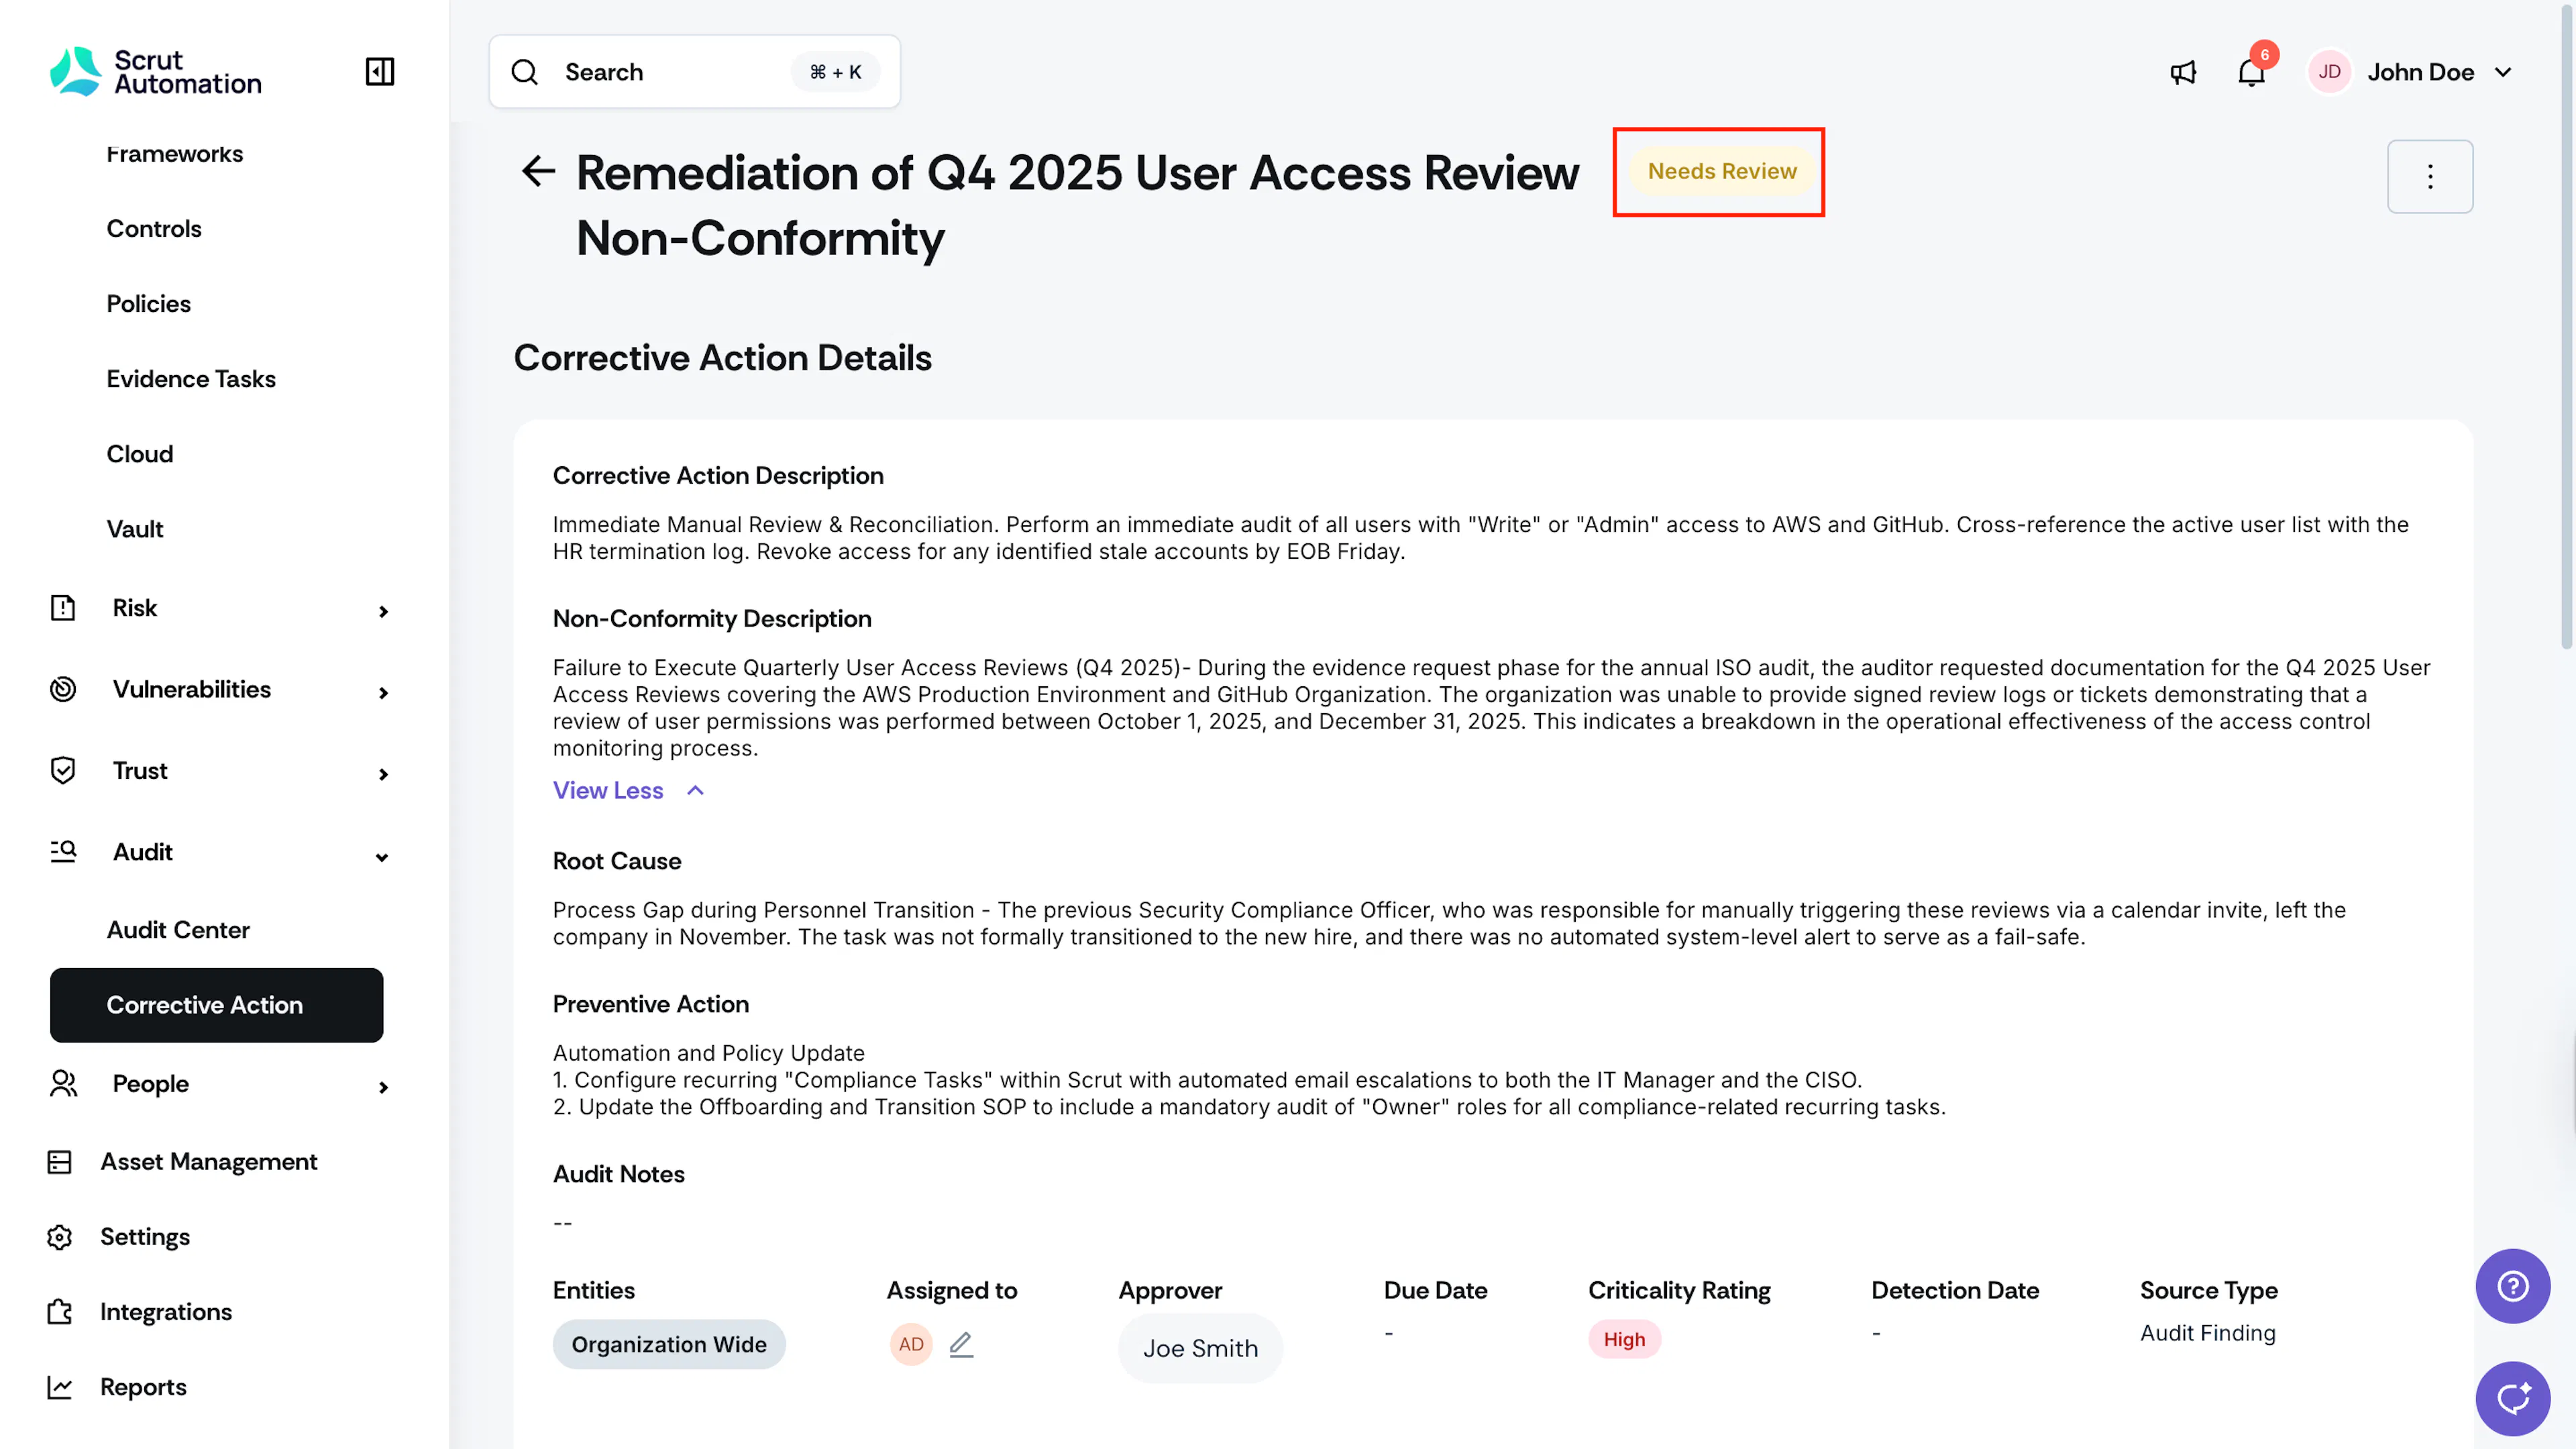This screenshot has height=1449, width=2576.
Task: Click the AD assignee avatar
Action: click(x=910, y=1344)
